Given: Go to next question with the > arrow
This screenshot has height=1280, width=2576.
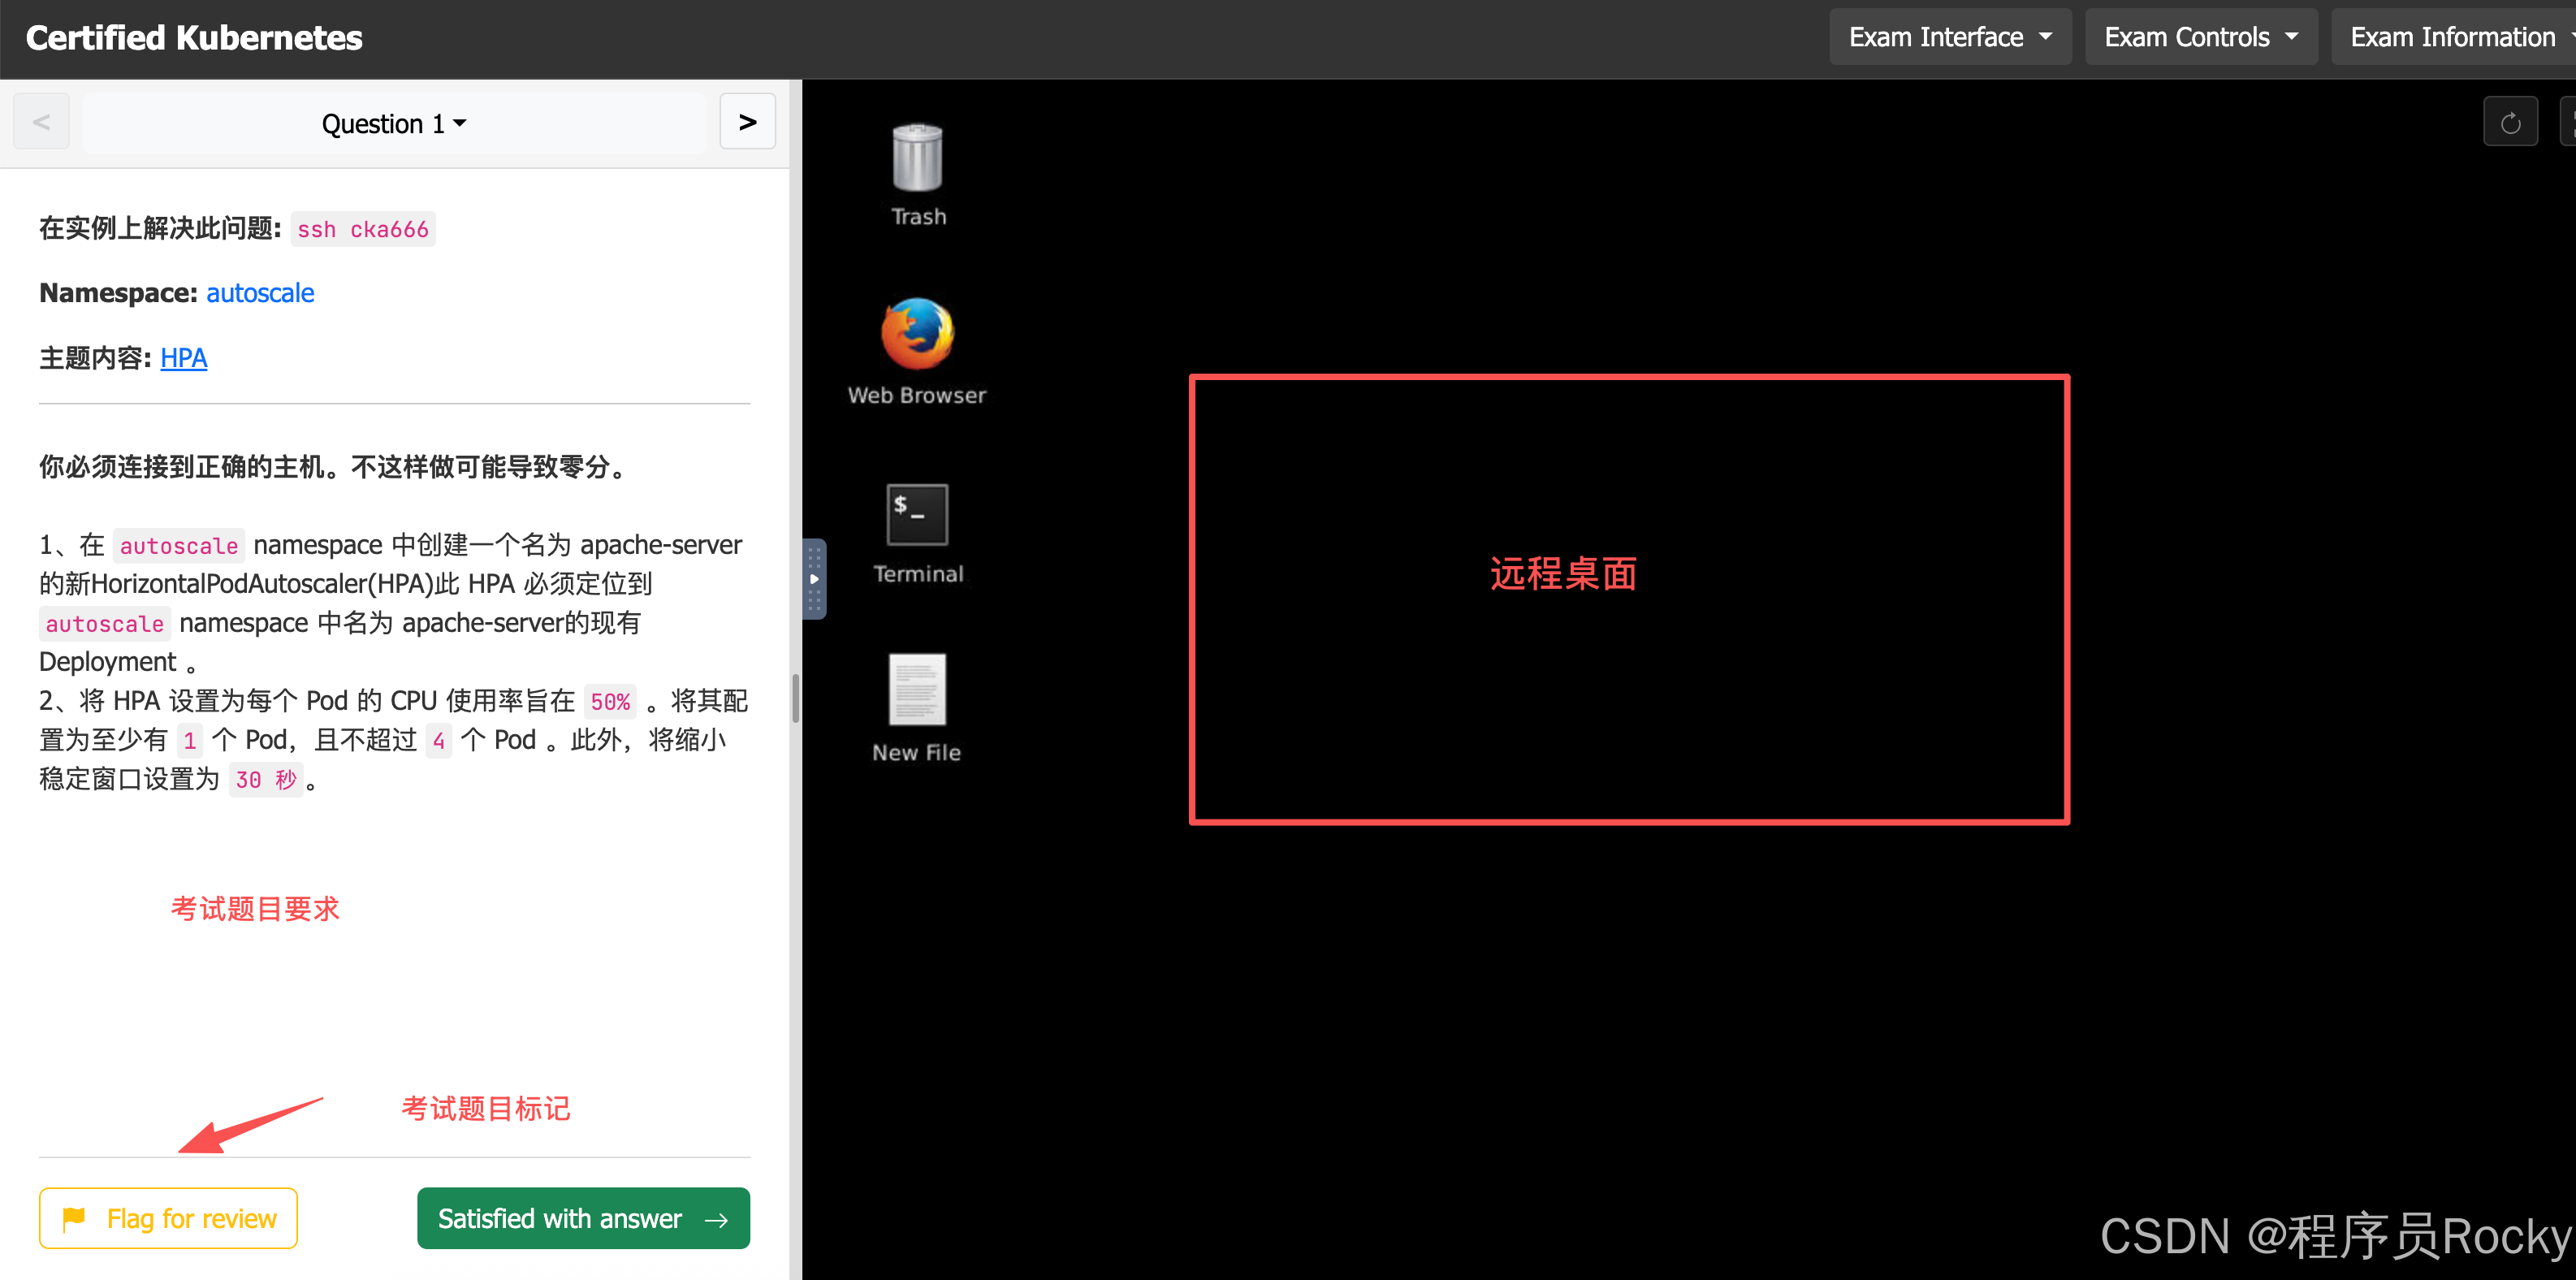Looking at the screenshot, I should pyautogui.click(x=747, y=122).
